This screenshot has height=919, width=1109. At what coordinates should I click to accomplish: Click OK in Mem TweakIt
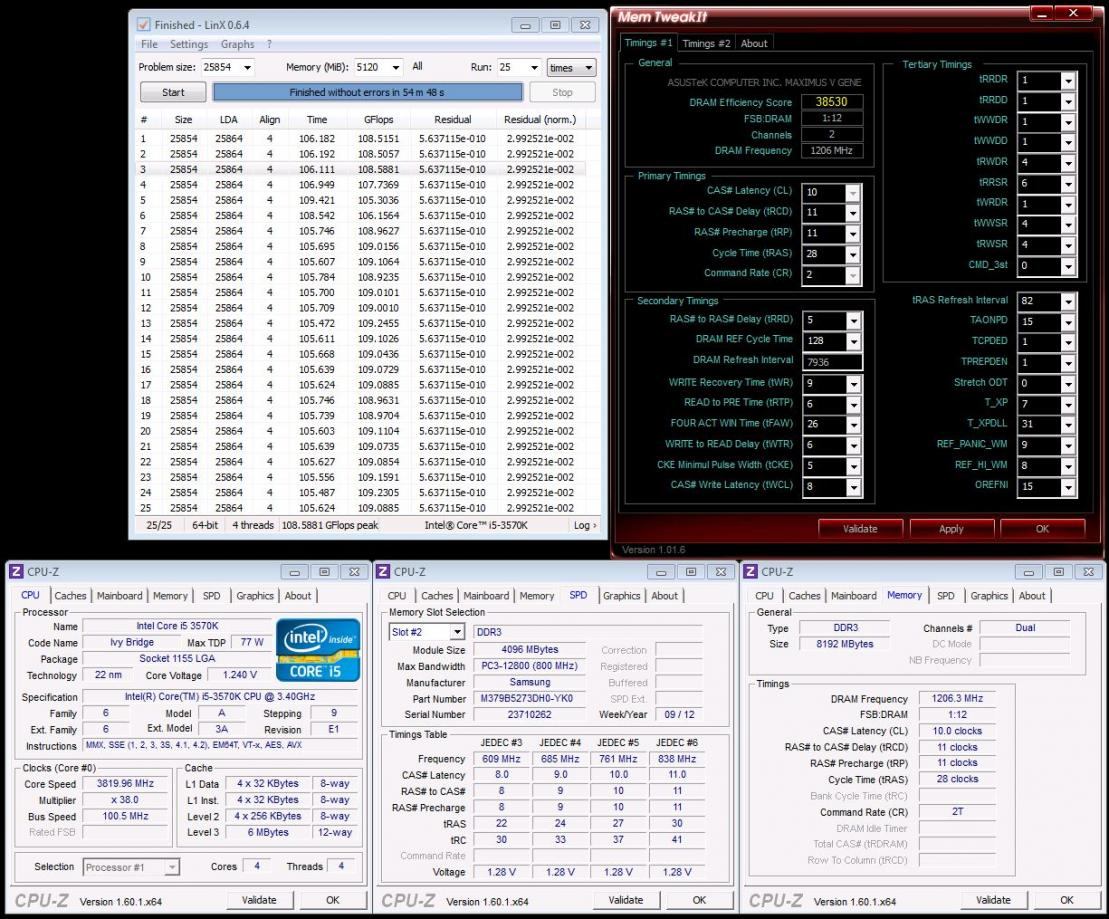point(1043,528)
